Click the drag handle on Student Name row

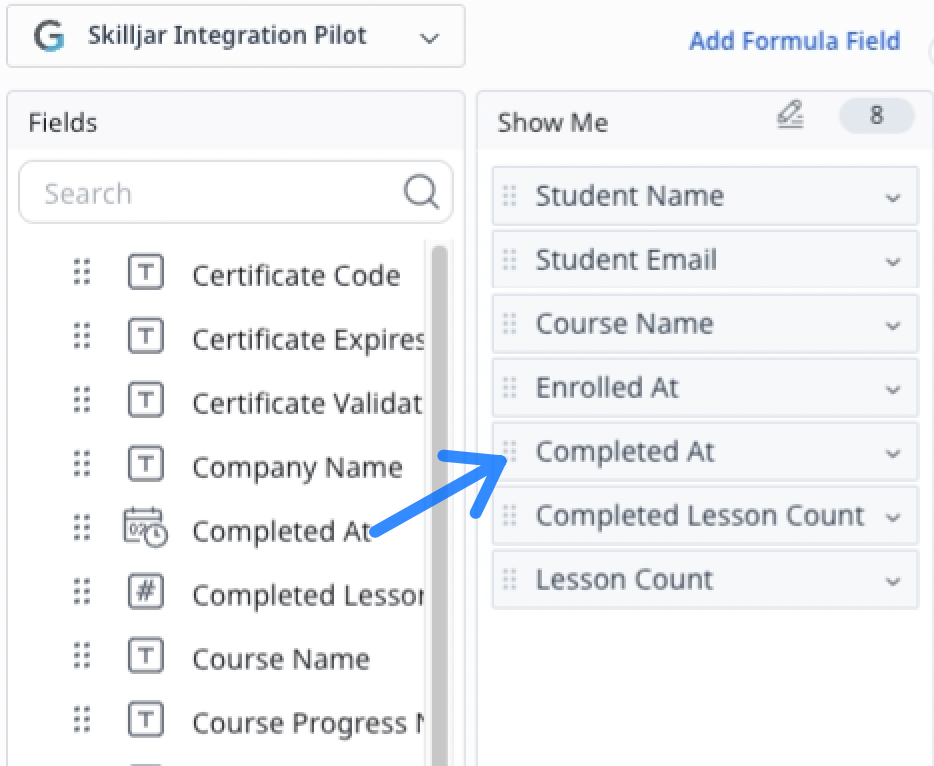(509, 195)
